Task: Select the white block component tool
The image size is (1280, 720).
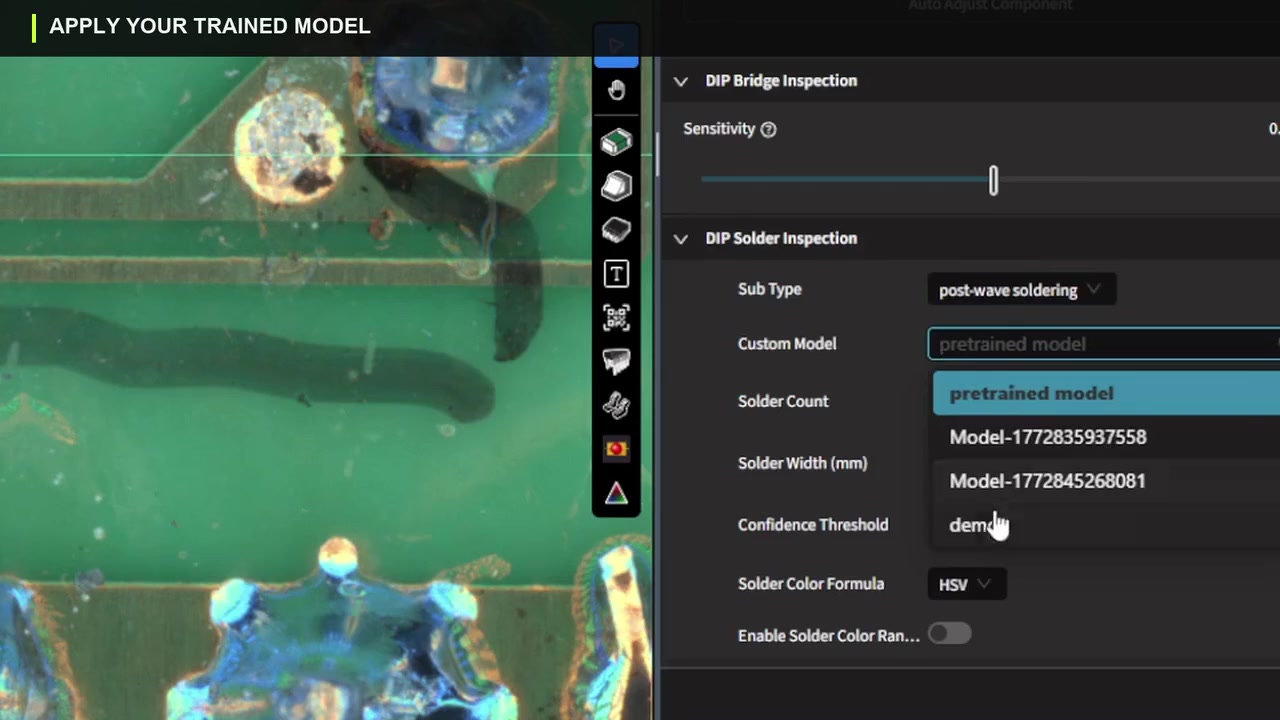Action: [x=616, y=186]
